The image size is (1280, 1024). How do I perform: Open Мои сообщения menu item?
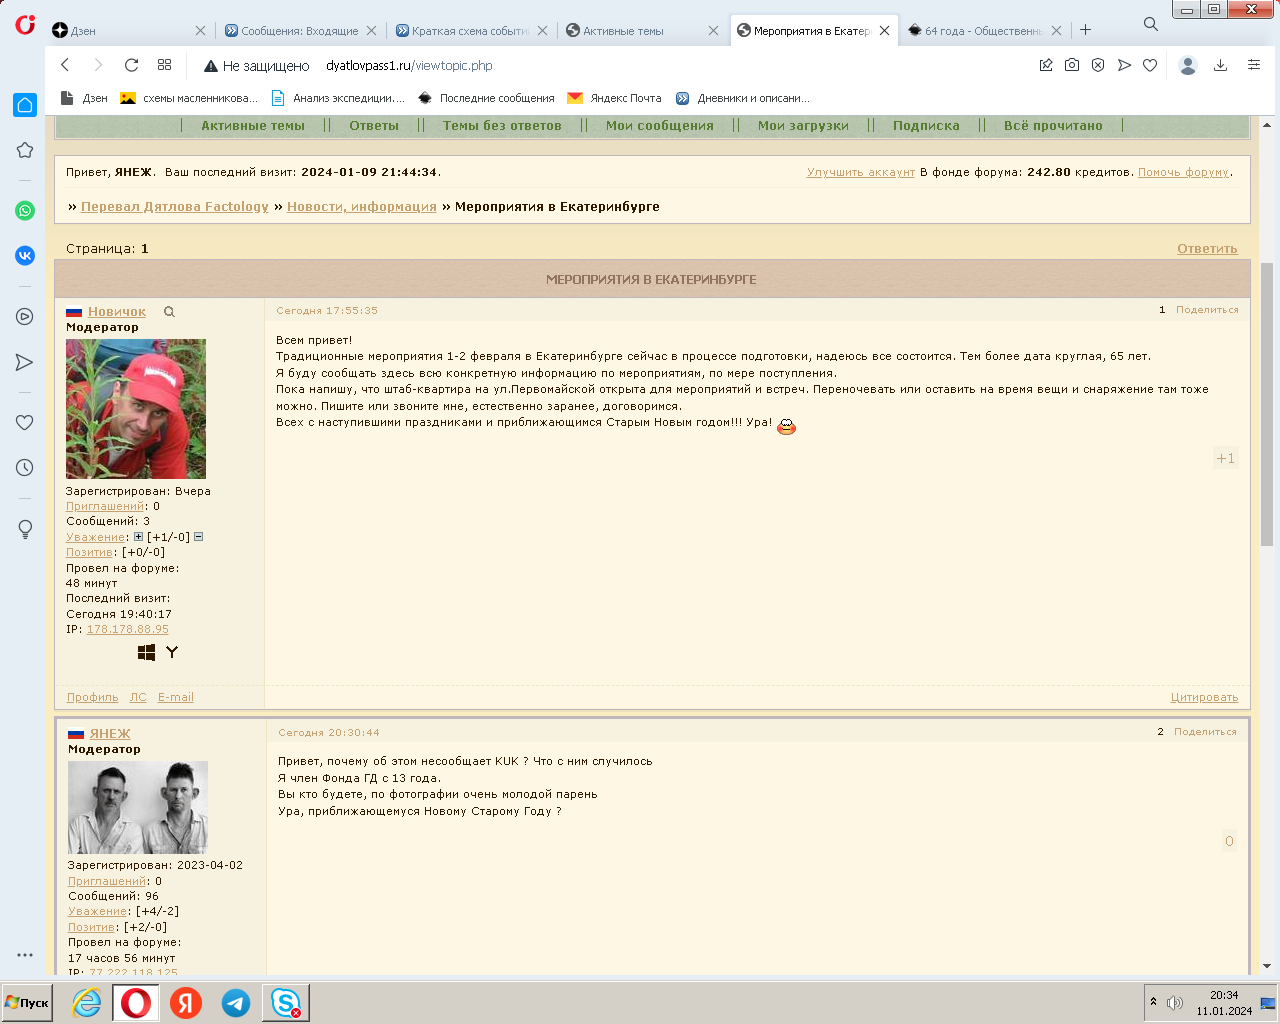660,126
